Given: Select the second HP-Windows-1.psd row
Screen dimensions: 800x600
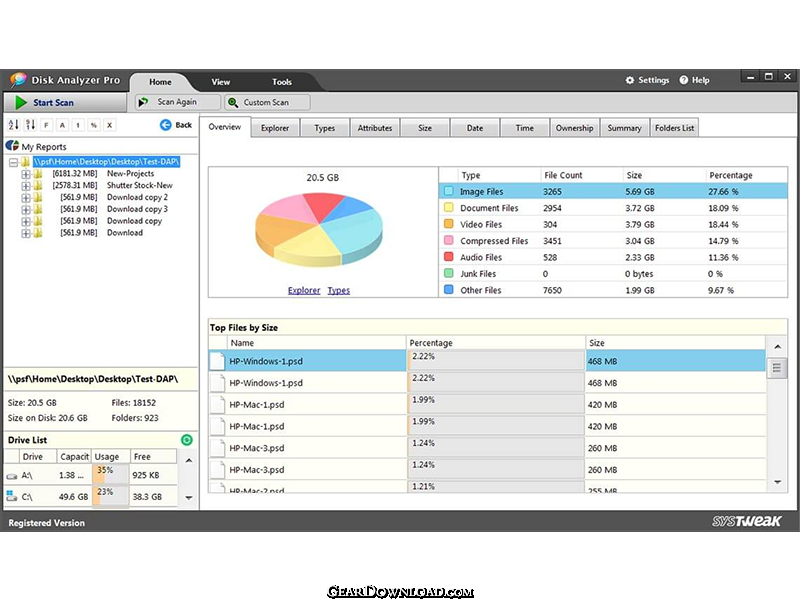Looking at the screenshot, I should tap(488, 383).
